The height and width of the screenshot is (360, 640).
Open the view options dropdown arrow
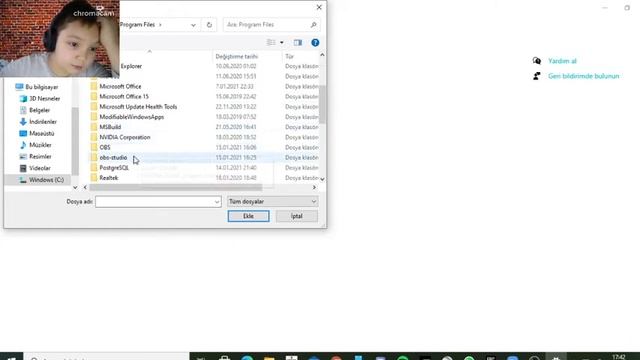282,42
